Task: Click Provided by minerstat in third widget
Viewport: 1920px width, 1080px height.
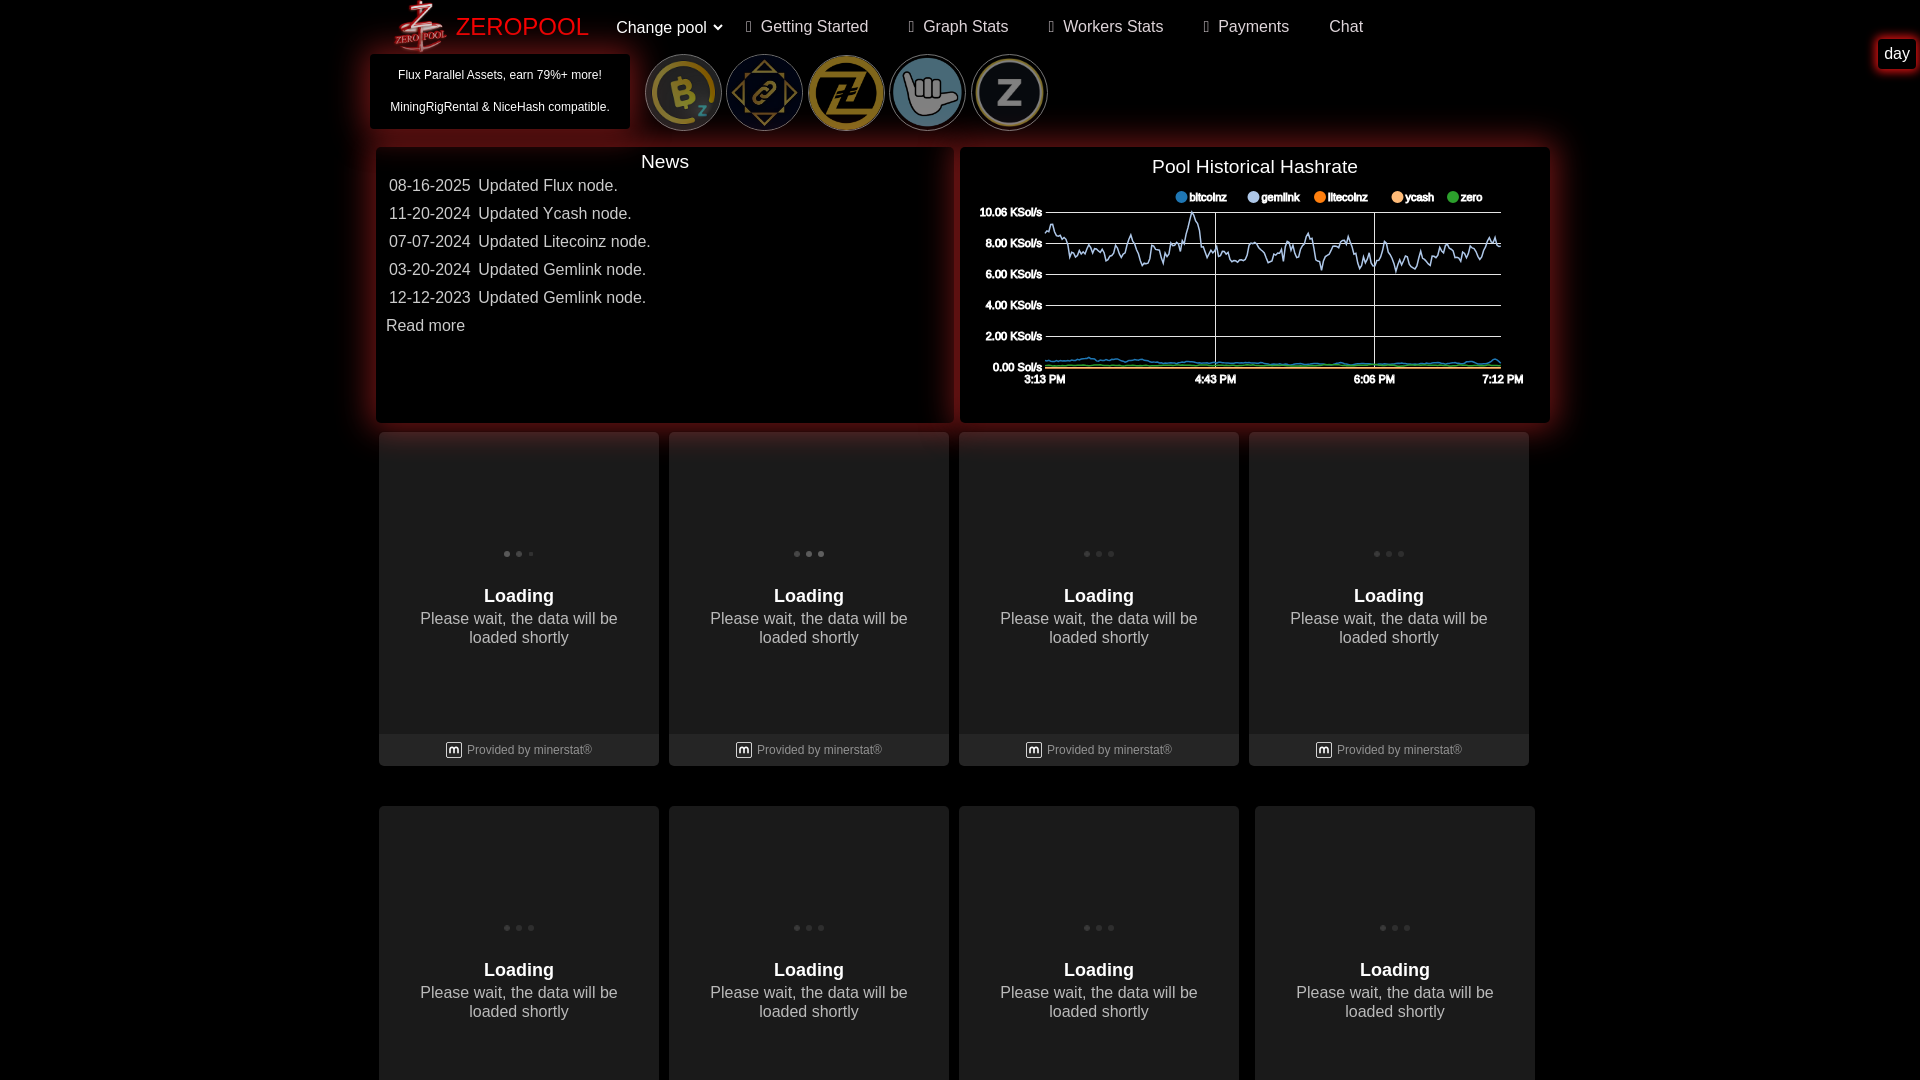Action: click(x=1109, y=750)
